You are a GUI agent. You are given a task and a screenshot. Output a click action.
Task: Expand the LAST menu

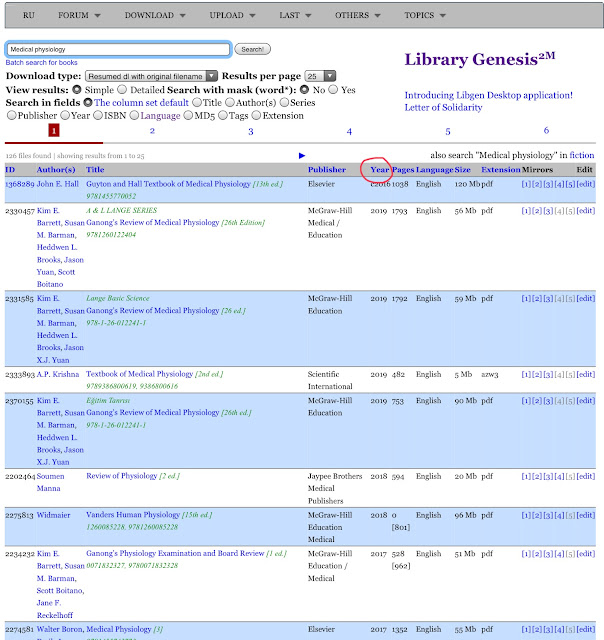[295, 15]
